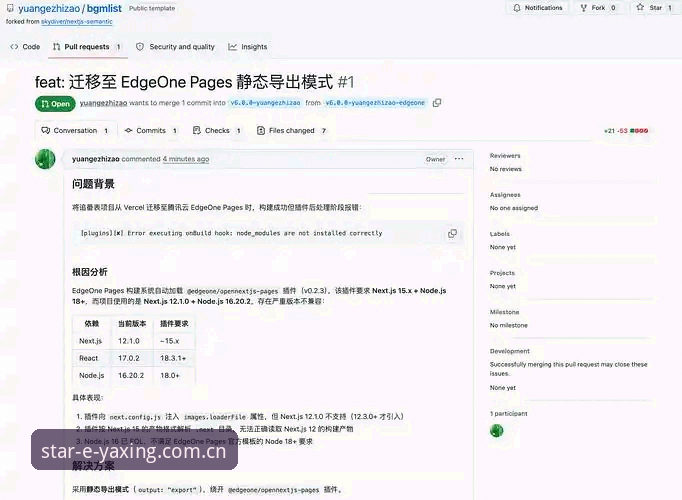Click the Insights graph icon
This screenshot has width=682, height=500.
coord(233,47)
